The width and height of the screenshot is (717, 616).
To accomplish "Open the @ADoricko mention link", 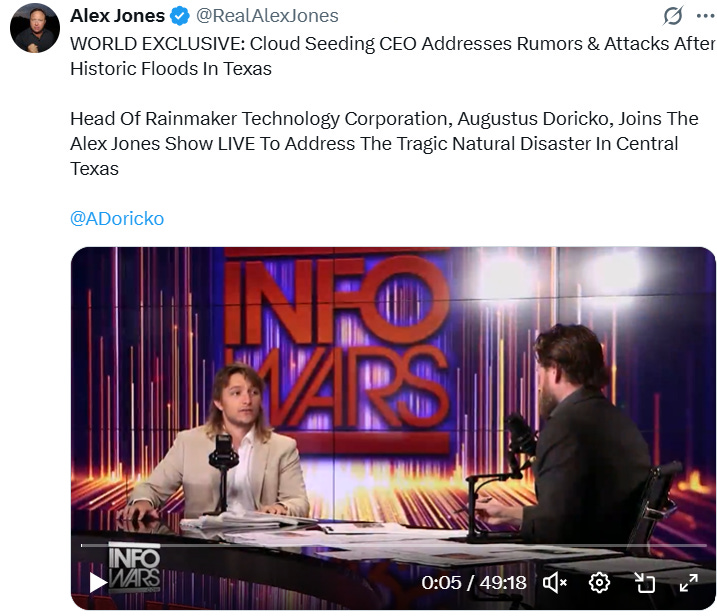I will 117,218.
